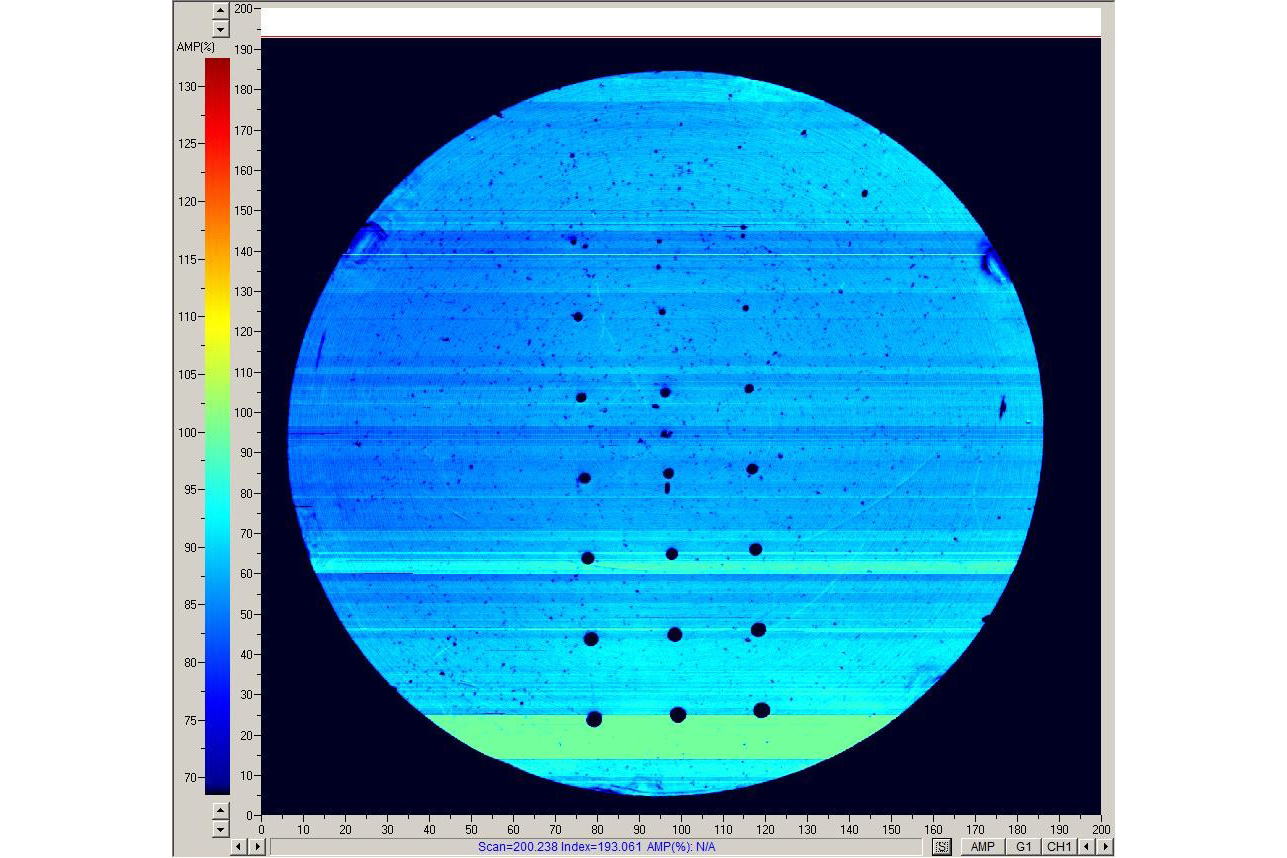Click the right arrow next to CH1
1287x858 pixels.
tap(1105, 847)
